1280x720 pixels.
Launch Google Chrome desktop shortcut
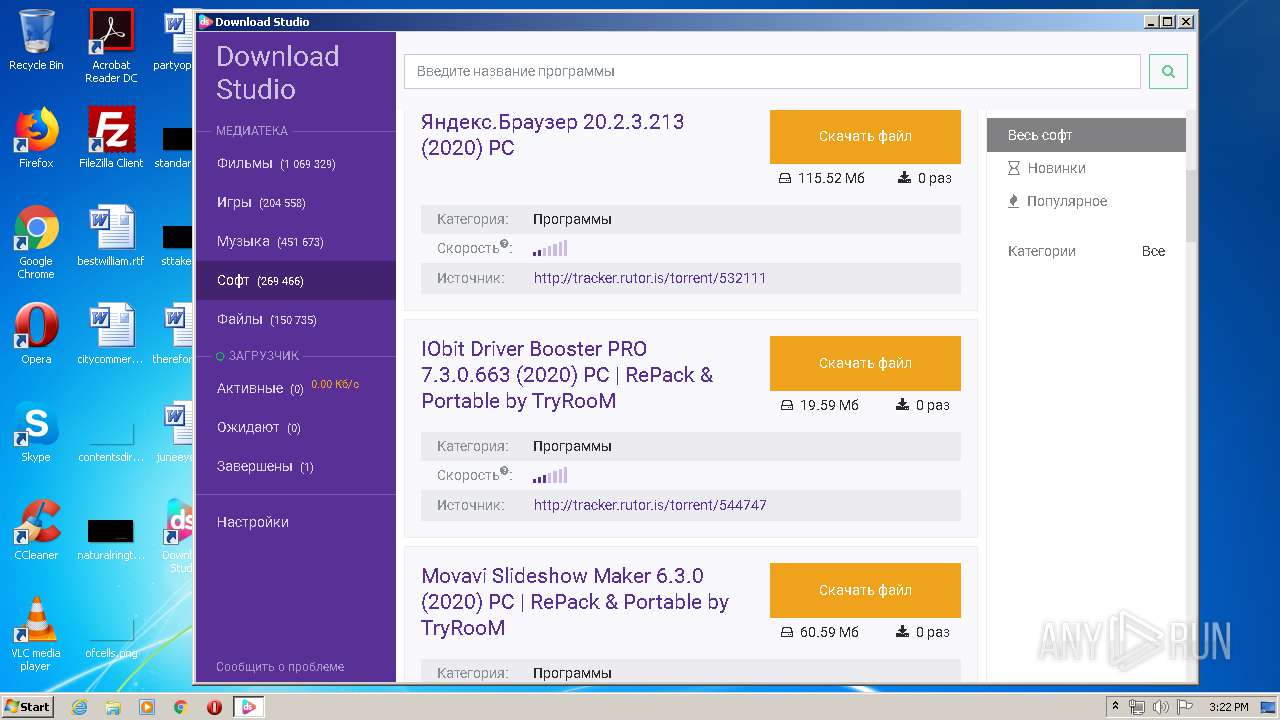click(x=36, y=241)
